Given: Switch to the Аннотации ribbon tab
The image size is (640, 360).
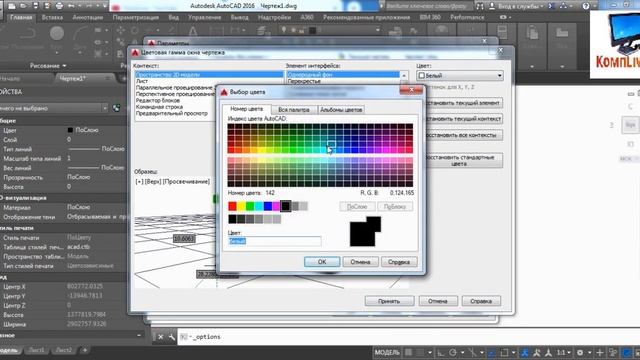Looking at the screenshot, I should point(87,17).
